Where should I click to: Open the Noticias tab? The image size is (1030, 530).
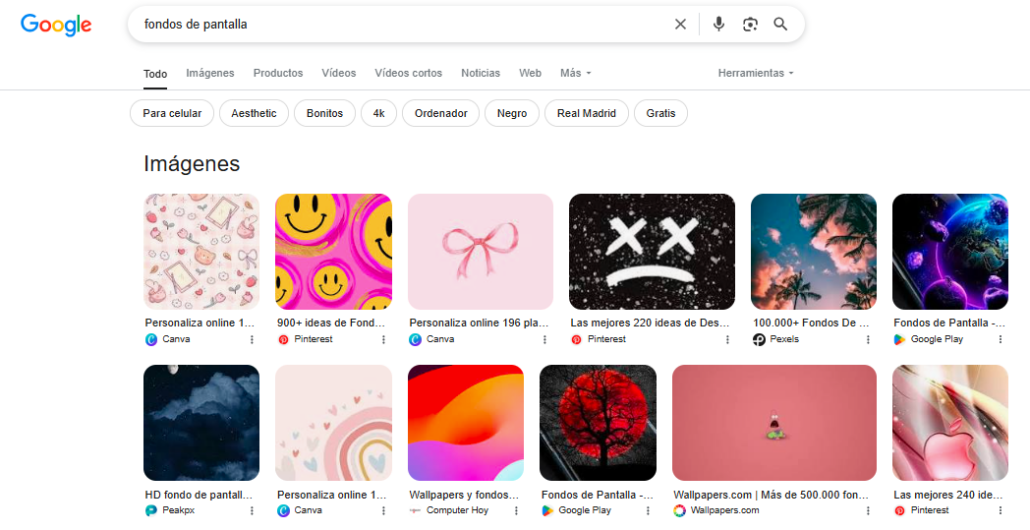click(x=480, y=73)
